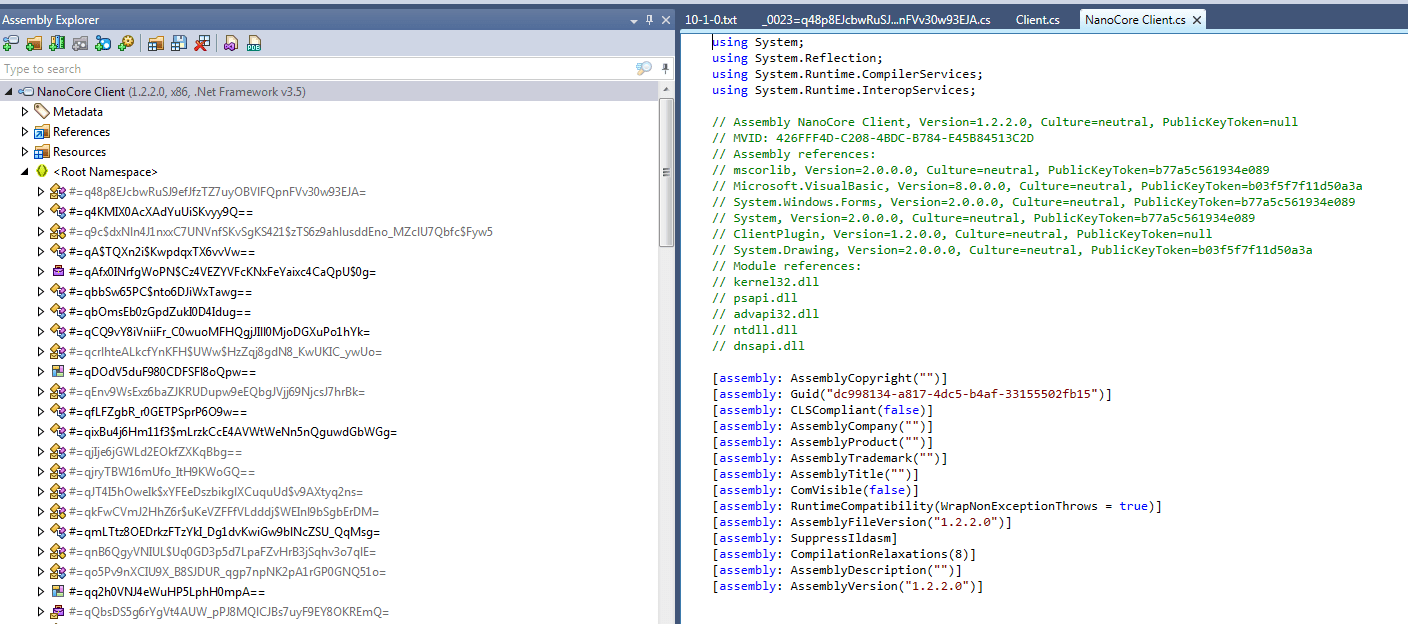The height and width of the screenshot is (624, 1408).
Task: Click icon of #=qq2h0VNJ4eWuHP5LphH0mpA== row
Action: 58,591
